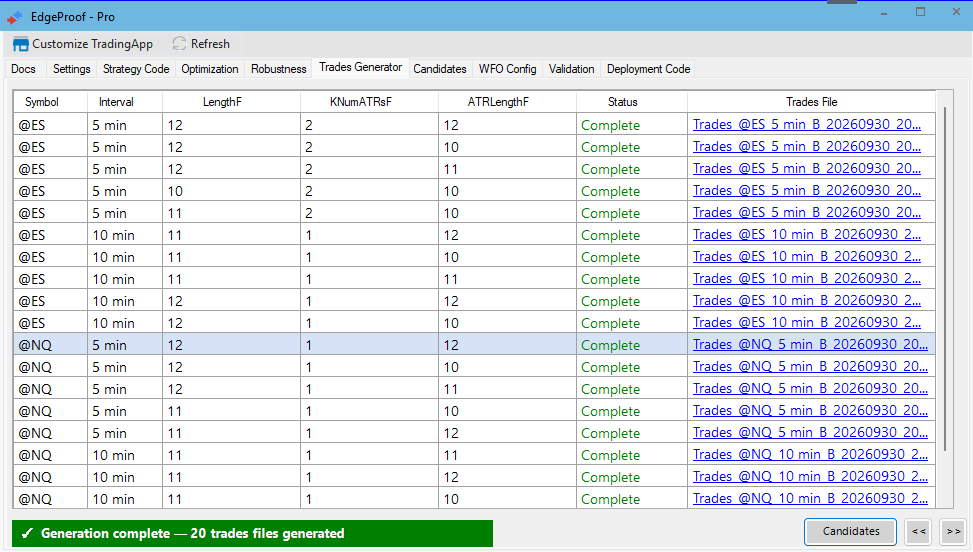
Task: Open the Docs tab
Action: (24, 69)
